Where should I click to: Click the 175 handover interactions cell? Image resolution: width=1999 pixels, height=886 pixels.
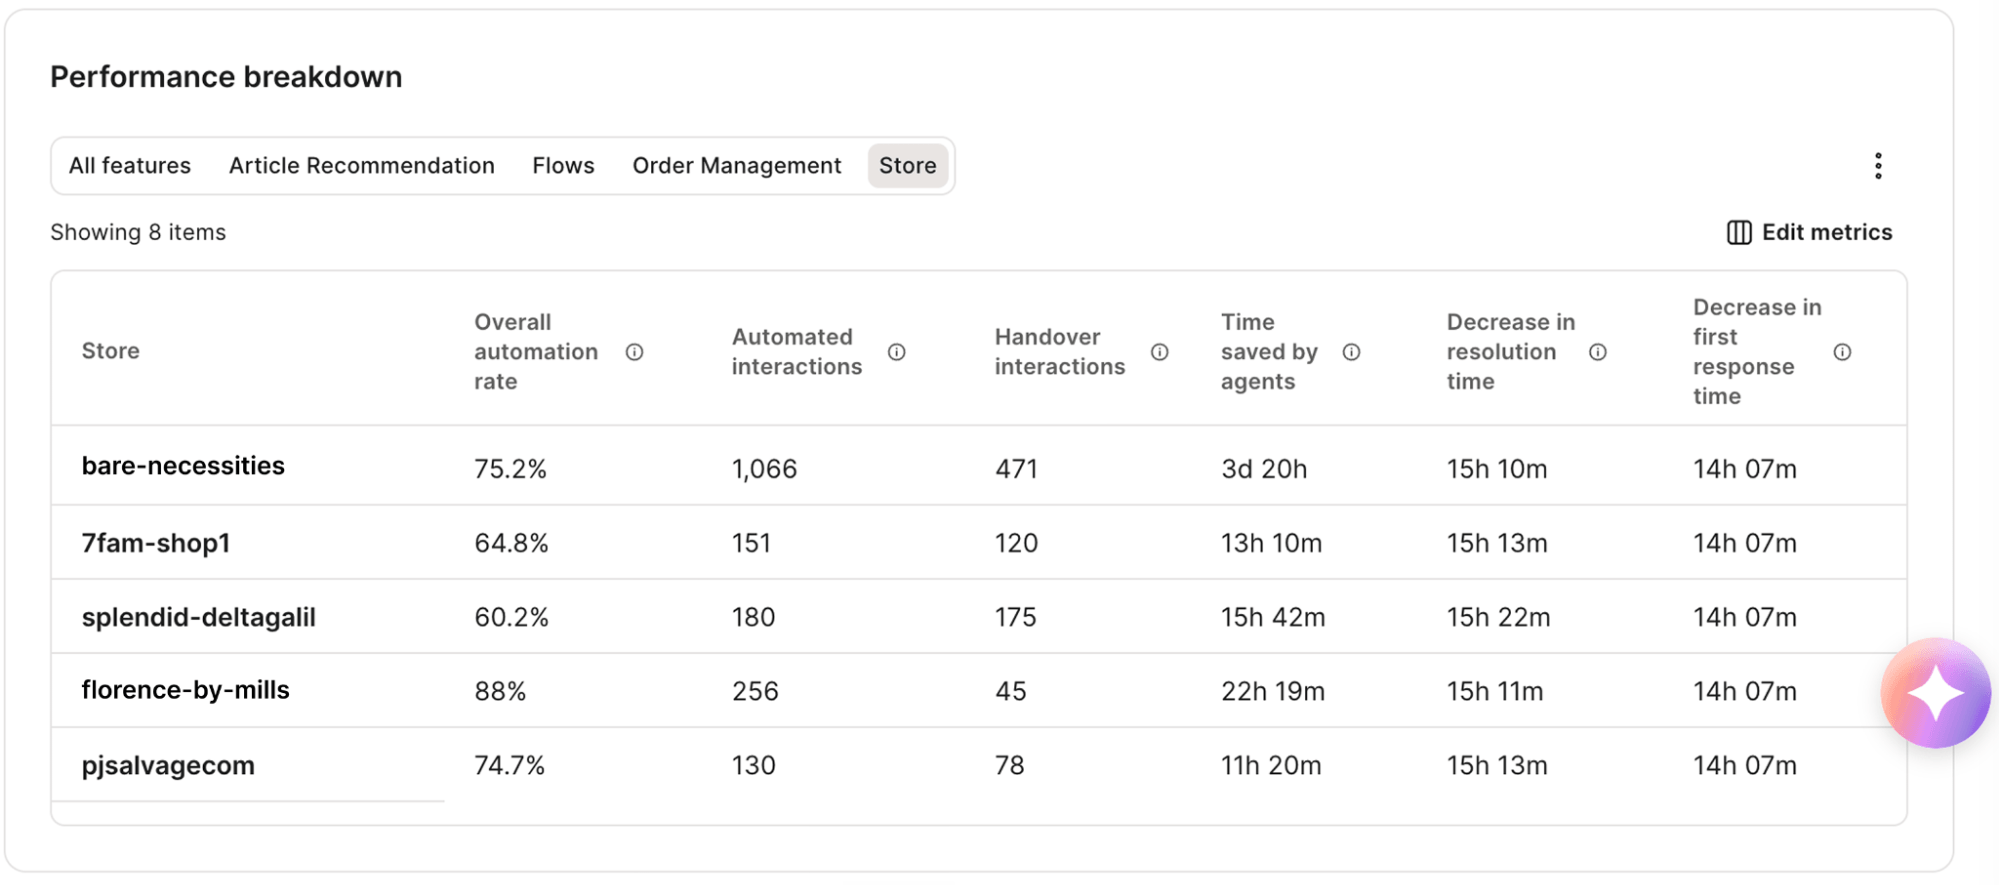tap(1015, 617)
